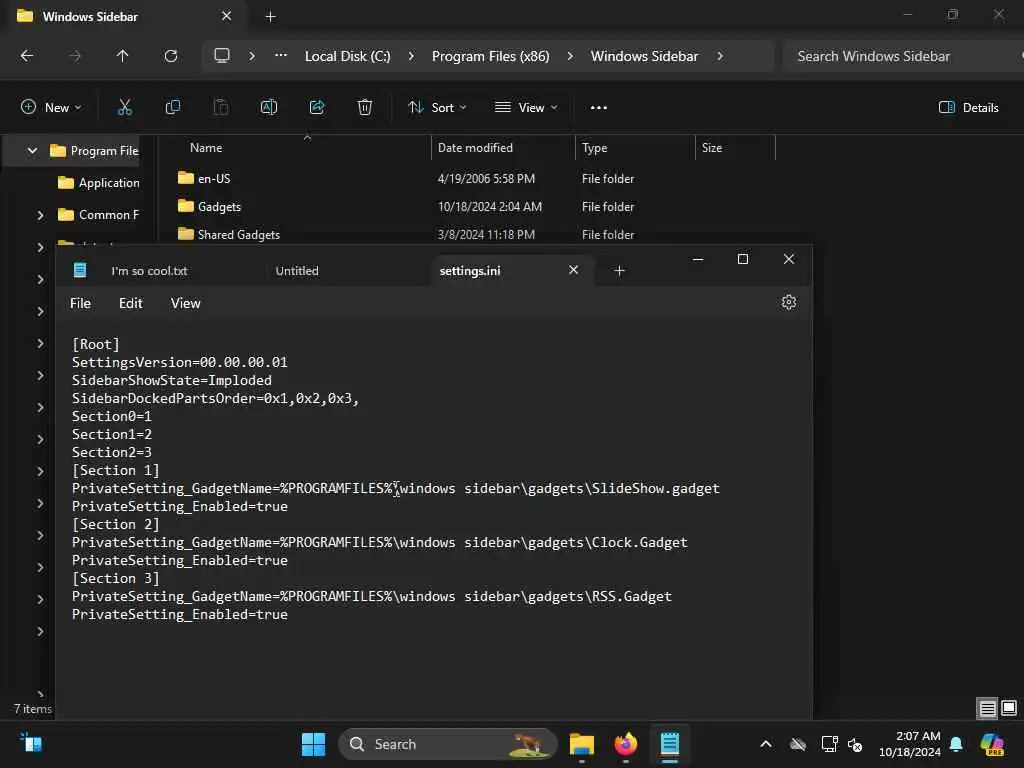Click the Delete trash icon in Explorer
This screenshot has height=768, width=1024.
pos(365,108)
